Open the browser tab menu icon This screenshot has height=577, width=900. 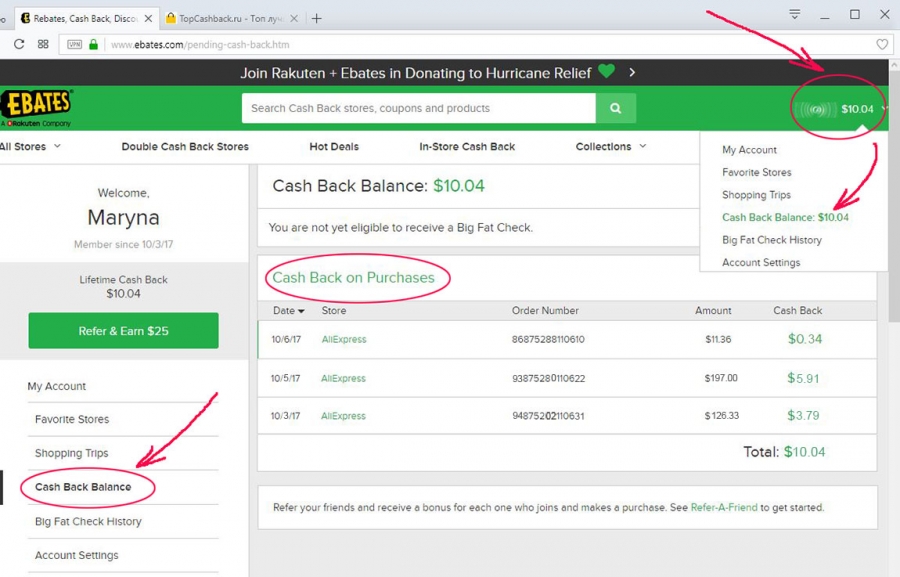tap(795, 14)
